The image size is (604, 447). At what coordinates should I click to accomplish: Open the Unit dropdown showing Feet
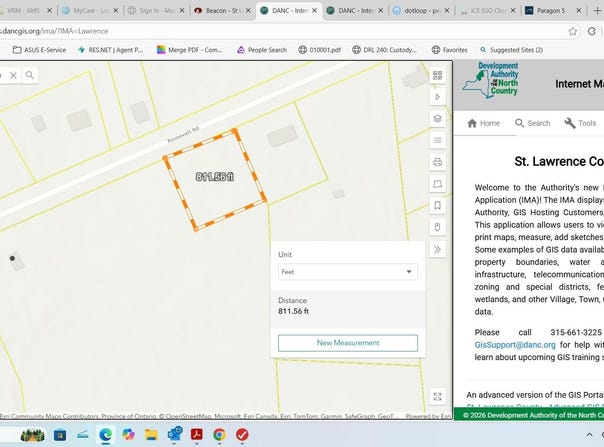click(347, 272)
